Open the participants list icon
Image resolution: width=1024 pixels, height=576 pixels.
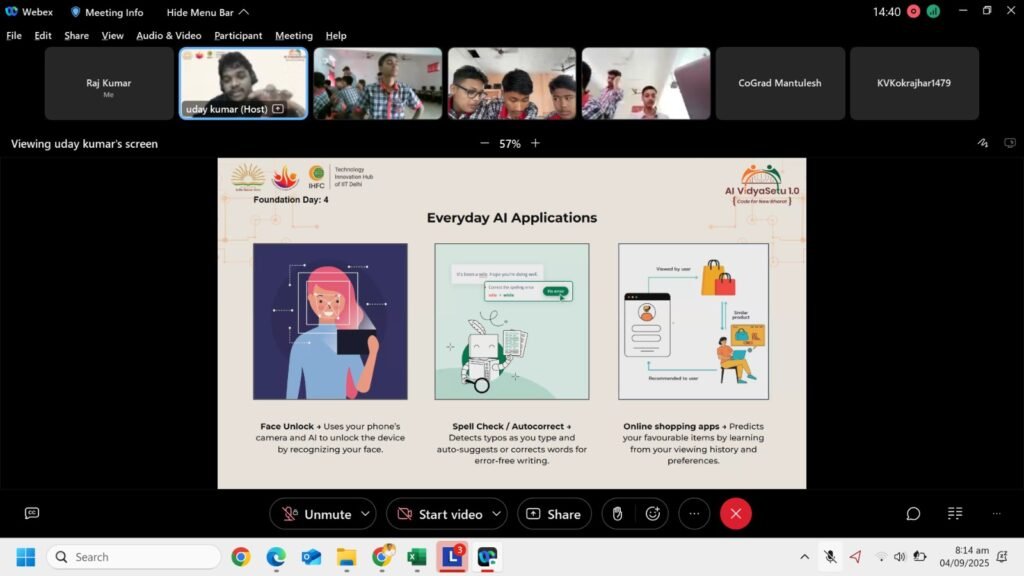coord(955,514)
